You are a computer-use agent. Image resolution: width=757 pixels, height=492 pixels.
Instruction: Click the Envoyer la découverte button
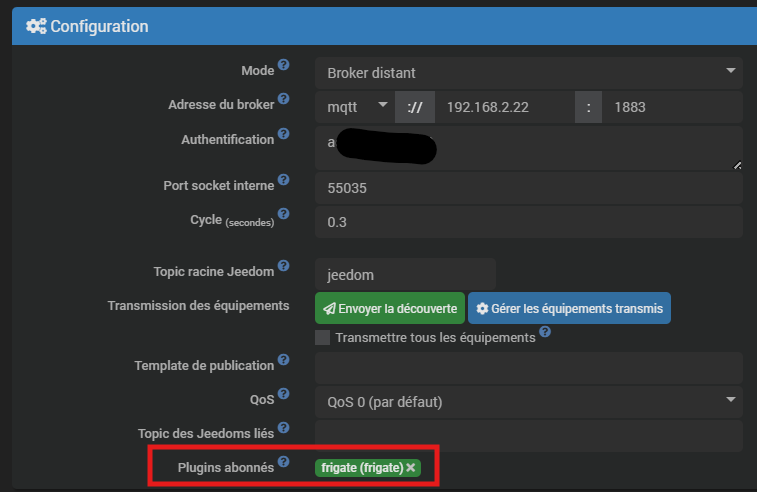tap(390, 308)
